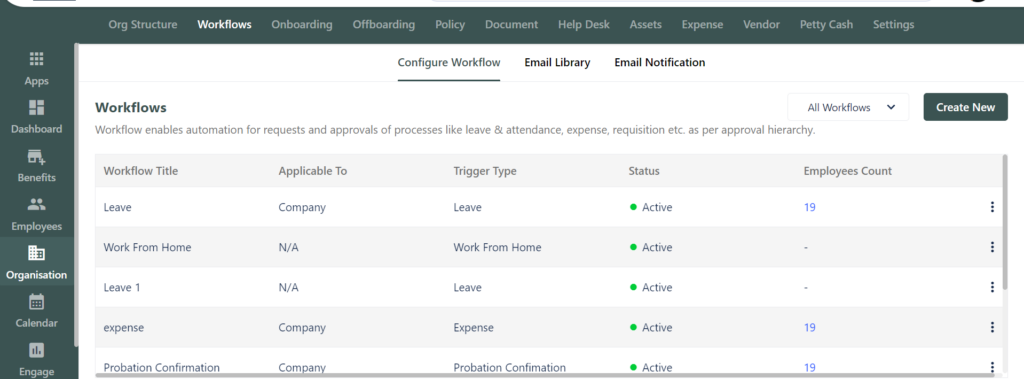This screenshot has height=379, width=1024.
Task: Select the Leave 1 workflow title
Action: click(122, 288)
